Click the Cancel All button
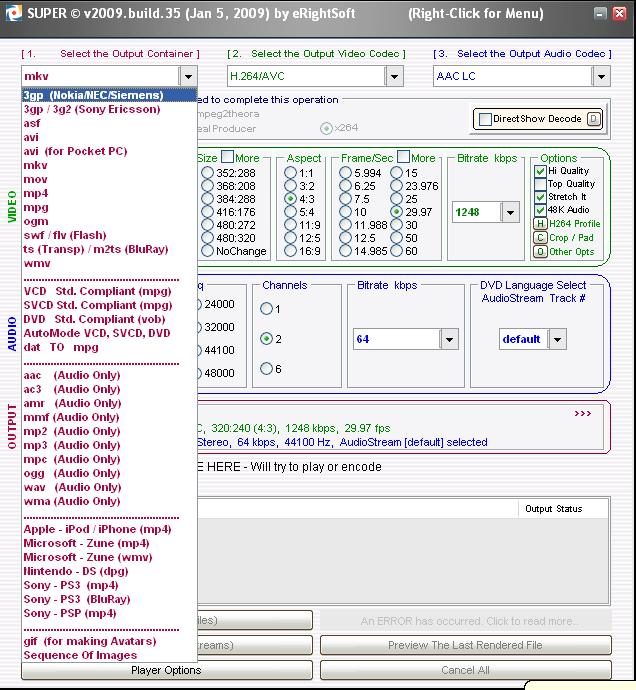The height and width of the screenshot is (690, 636). click(x=465, y=670)
